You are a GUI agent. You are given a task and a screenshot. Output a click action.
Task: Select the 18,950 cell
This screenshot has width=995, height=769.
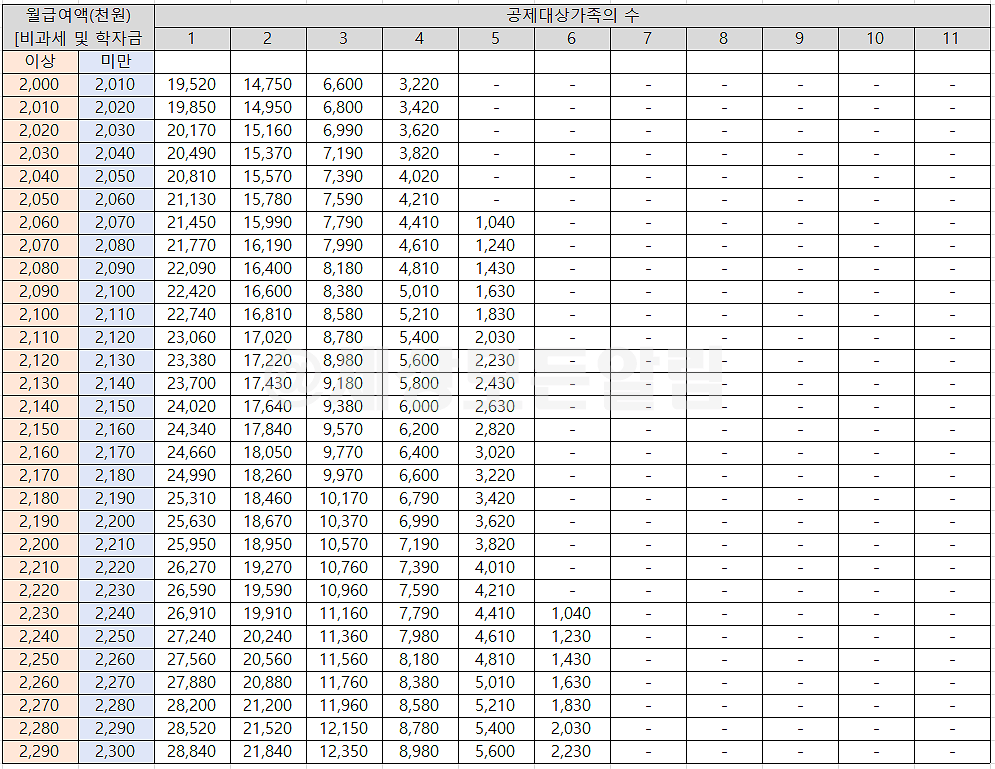click(268, 544)
